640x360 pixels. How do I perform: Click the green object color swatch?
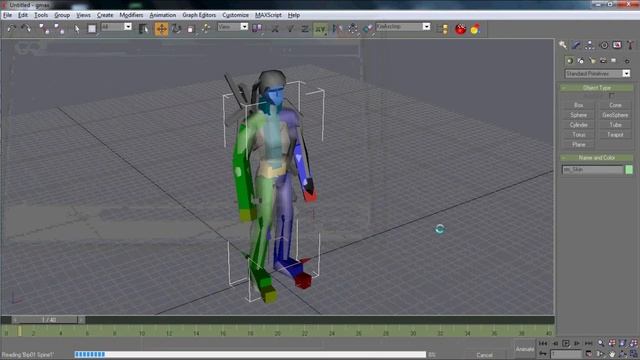tap(629, 169)
